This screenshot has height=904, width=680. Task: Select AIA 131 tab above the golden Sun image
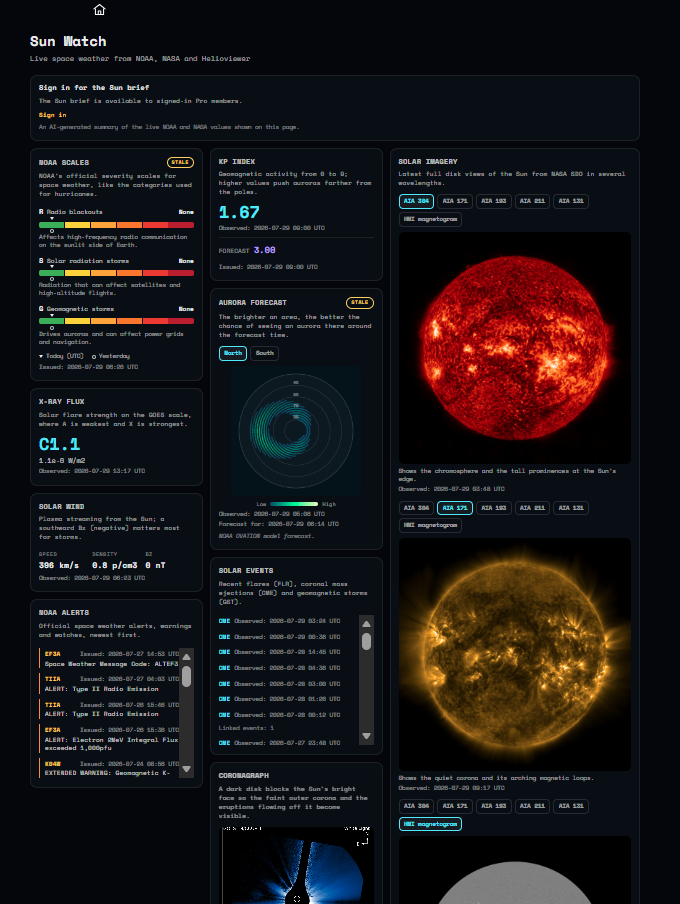coord(571,508)
